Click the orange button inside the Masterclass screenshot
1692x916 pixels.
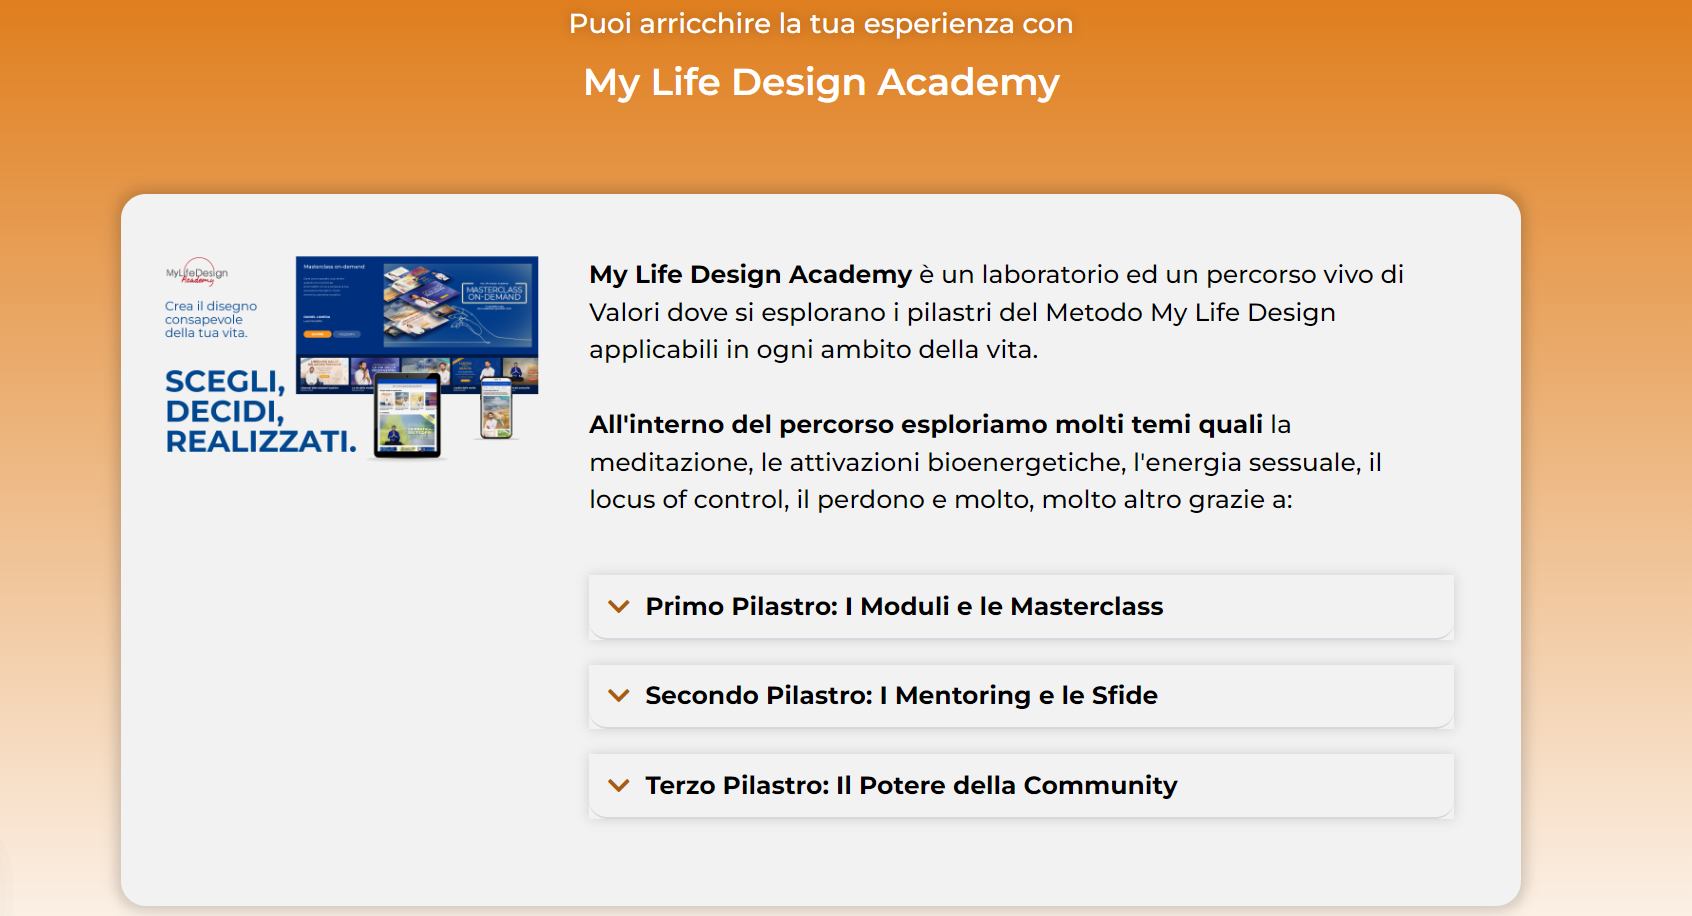(x=317, y=334)
